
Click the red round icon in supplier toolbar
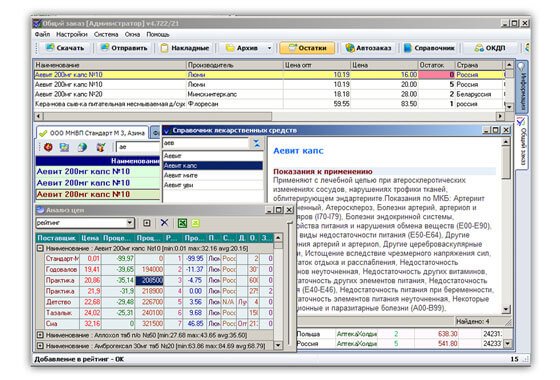(x=48, y=147)
